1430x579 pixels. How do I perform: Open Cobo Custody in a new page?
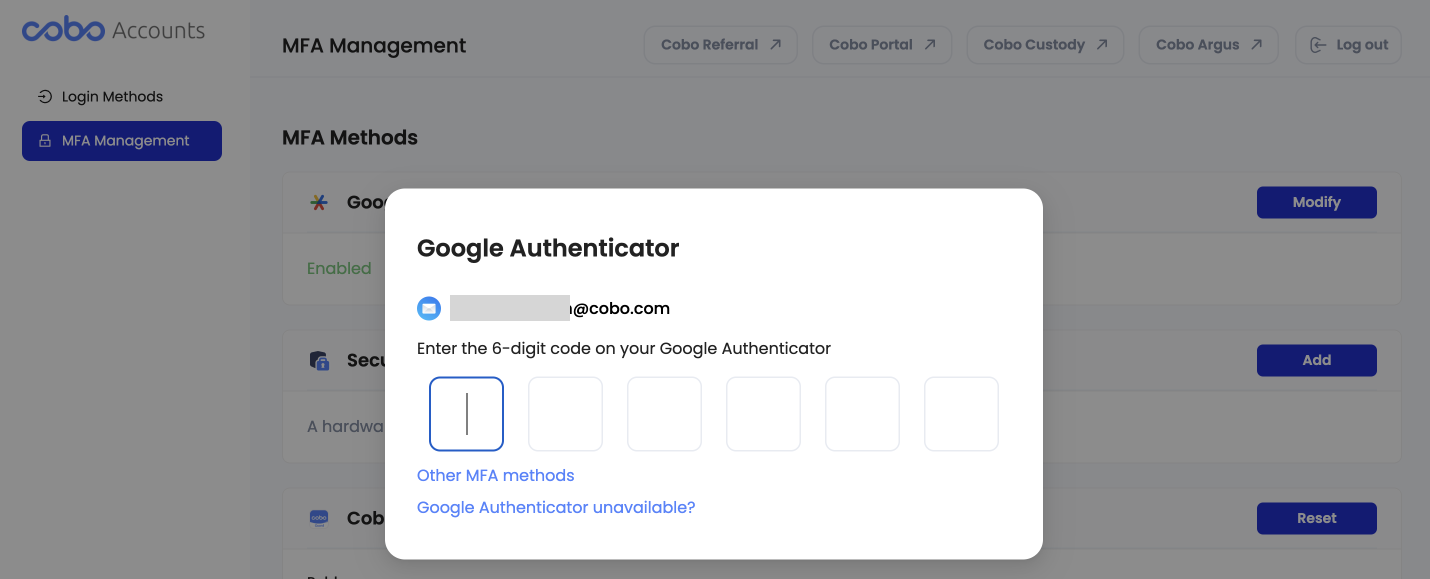(1045, 44)
